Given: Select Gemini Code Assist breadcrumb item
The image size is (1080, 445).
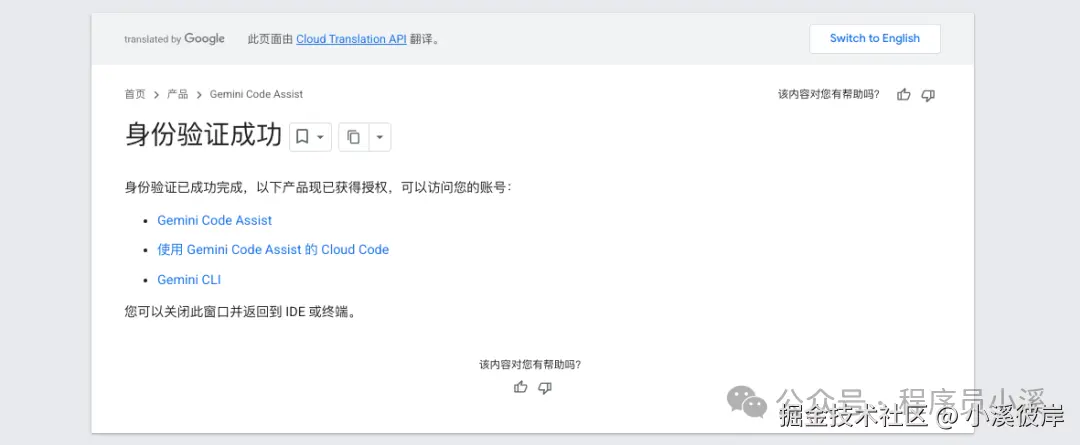Looking at the screenshot, I should [256, 94].
